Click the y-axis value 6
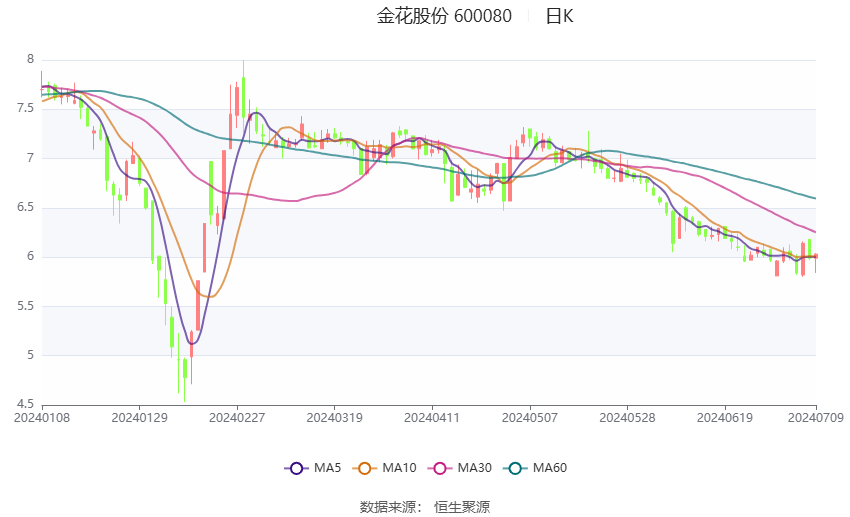 (30, 256)
